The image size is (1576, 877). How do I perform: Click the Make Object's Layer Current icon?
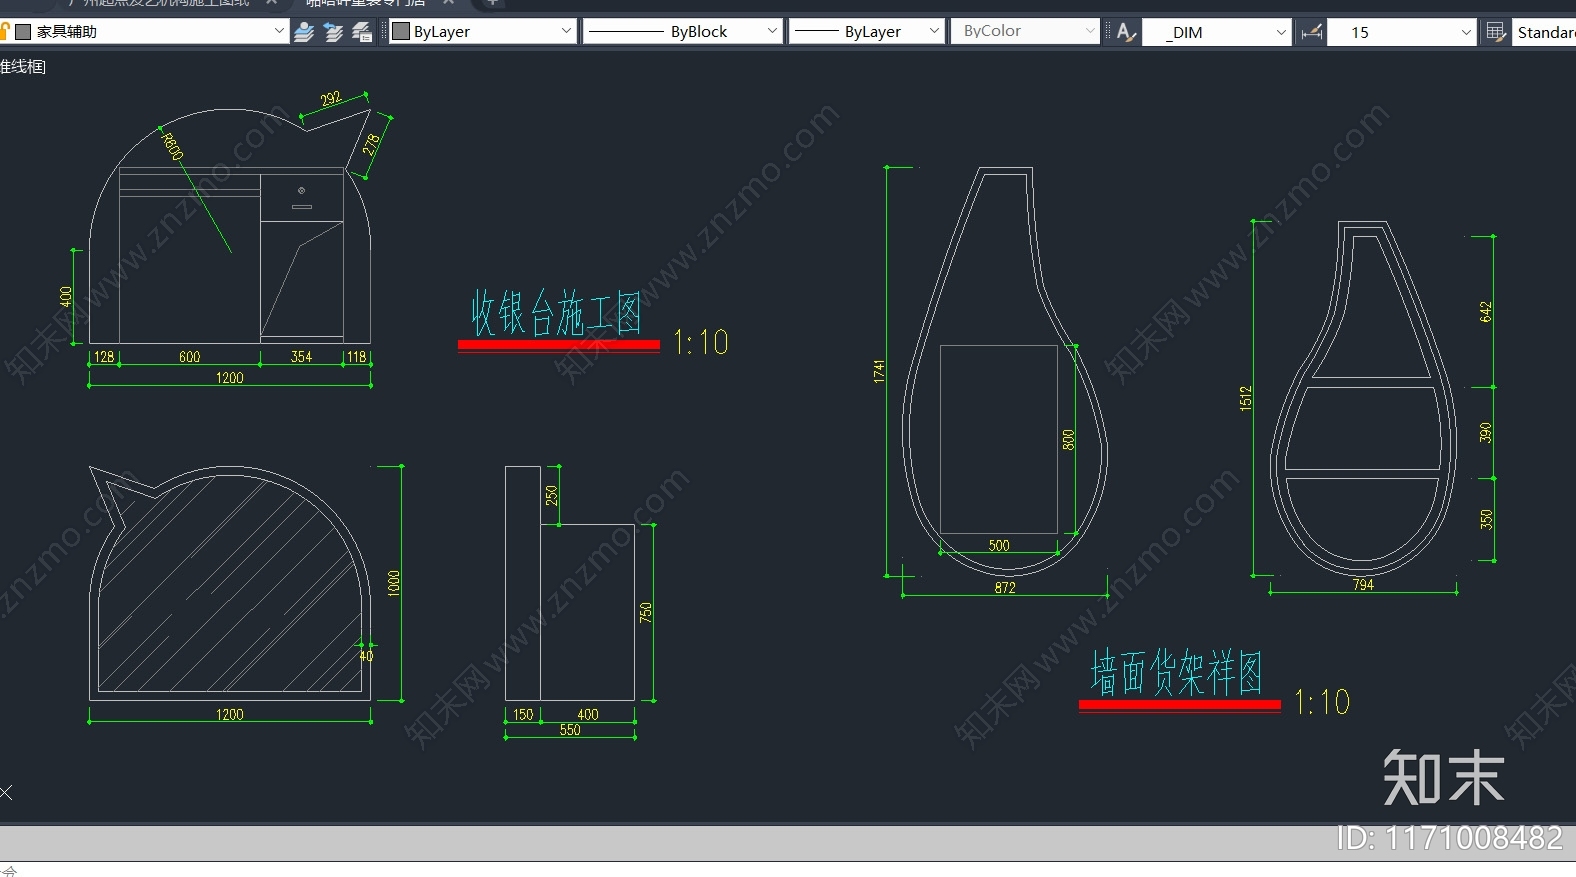304,32
